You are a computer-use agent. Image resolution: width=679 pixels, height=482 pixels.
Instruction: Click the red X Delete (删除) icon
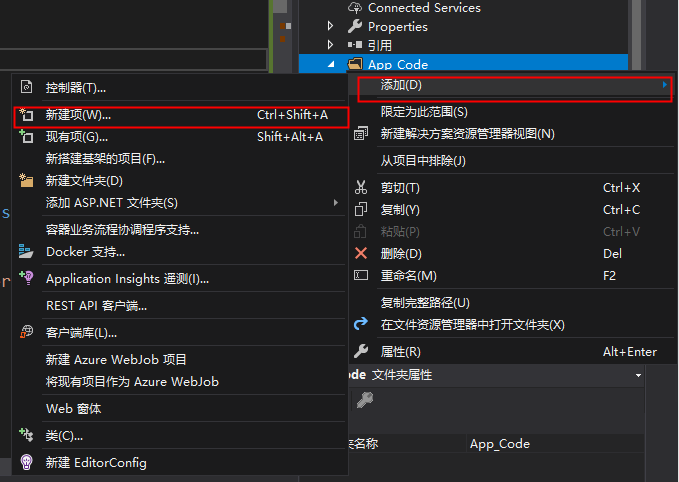click(362, 254)
